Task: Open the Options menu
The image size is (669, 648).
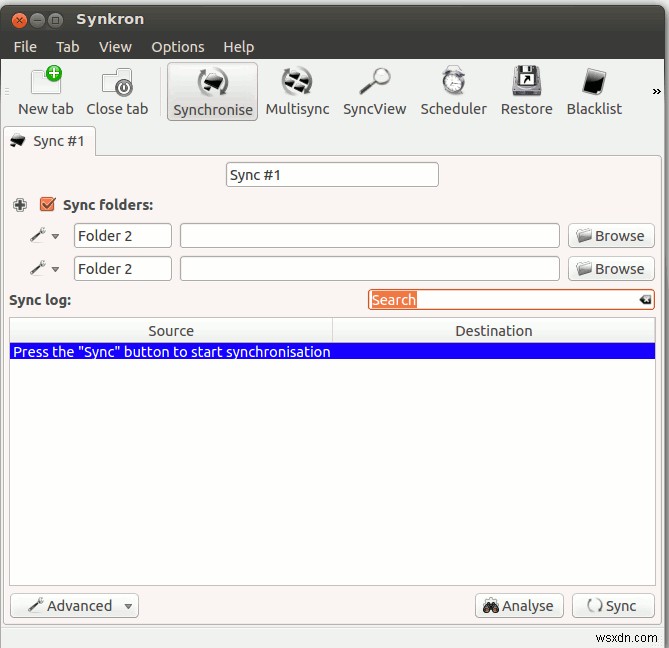Action: pos(177,47)
